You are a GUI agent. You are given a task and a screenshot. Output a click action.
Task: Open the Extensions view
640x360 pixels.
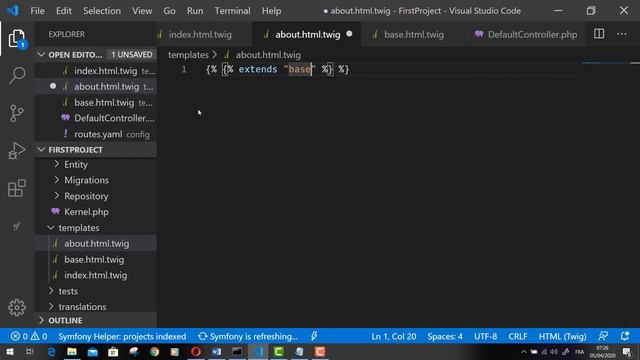[17, 188]
